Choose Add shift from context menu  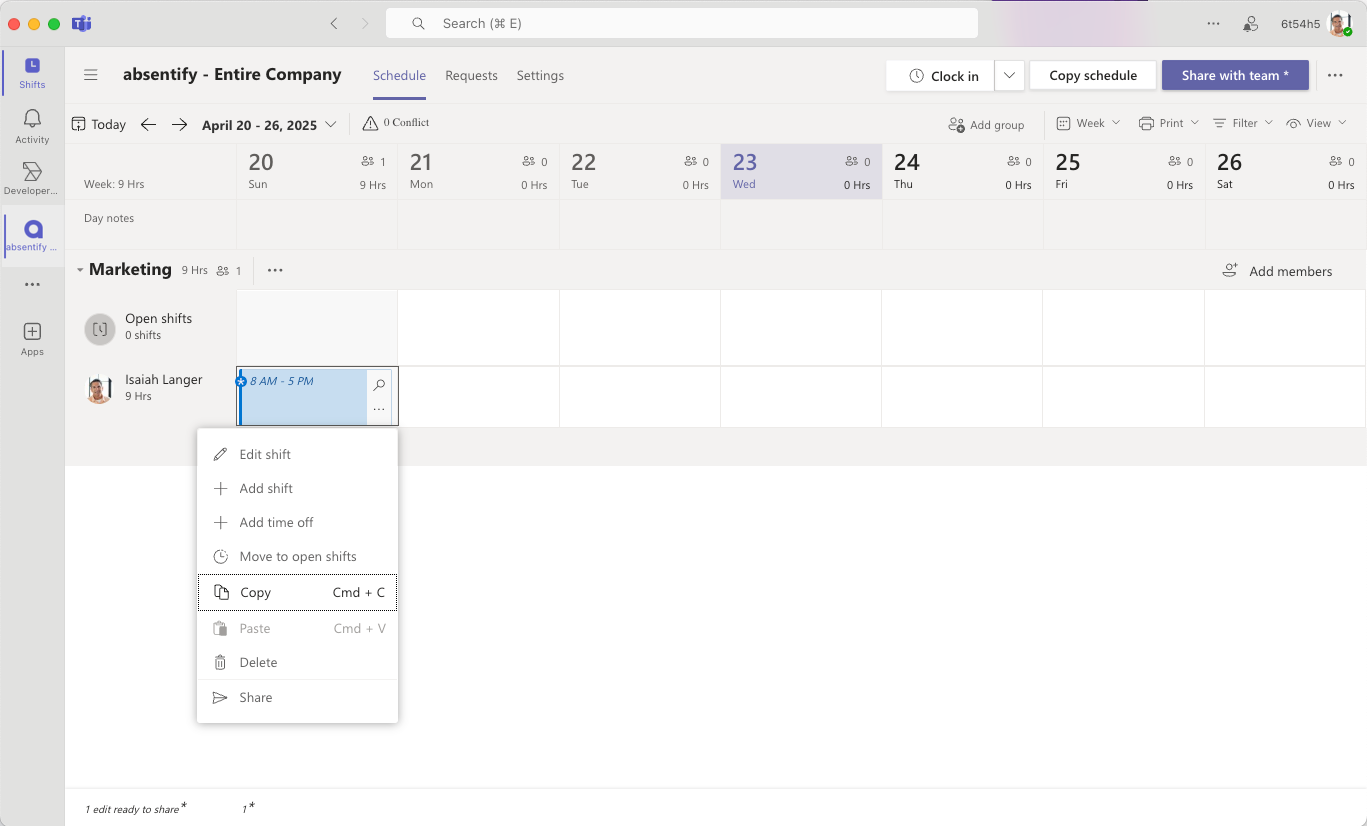coord(297,488)
